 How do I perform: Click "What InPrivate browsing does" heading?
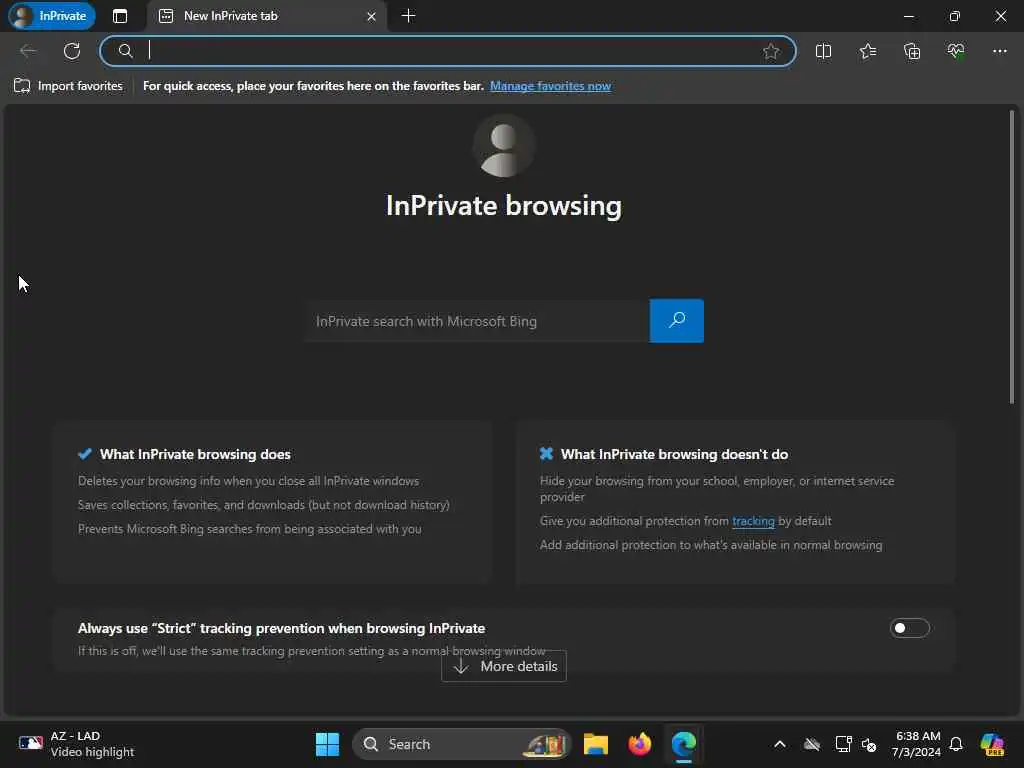point(195,455)
